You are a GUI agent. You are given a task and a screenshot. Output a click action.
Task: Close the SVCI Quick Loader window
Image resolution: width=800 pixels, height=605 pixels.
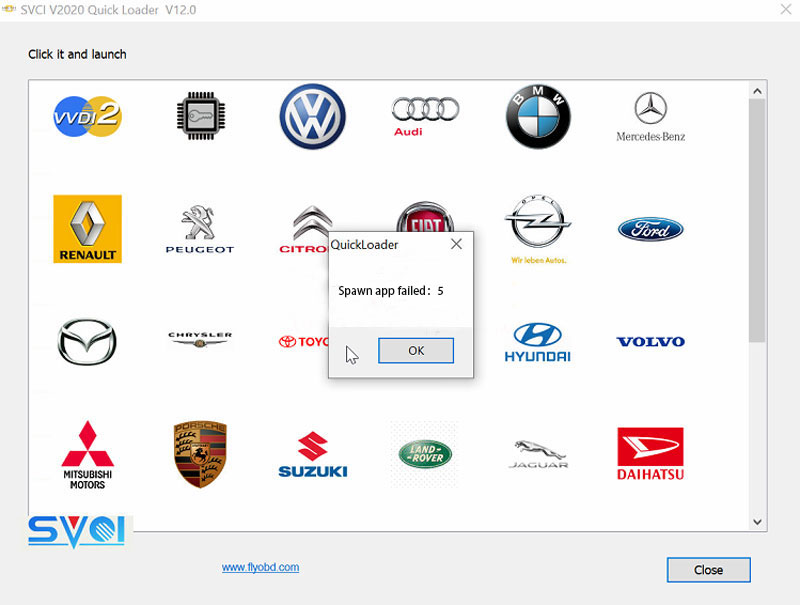(x=786, y=9)
